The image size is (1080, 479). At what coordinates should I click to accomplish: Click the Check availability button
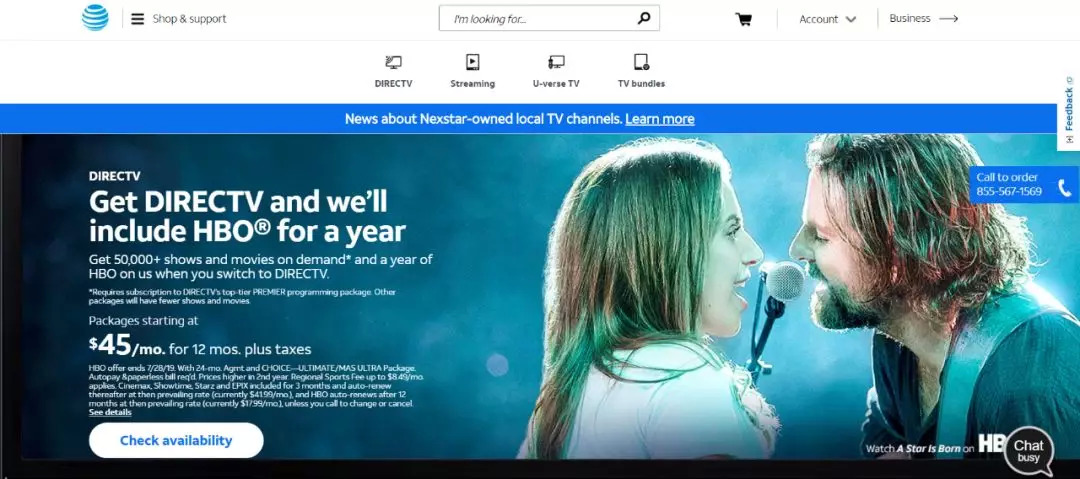[x=176, y=440]
